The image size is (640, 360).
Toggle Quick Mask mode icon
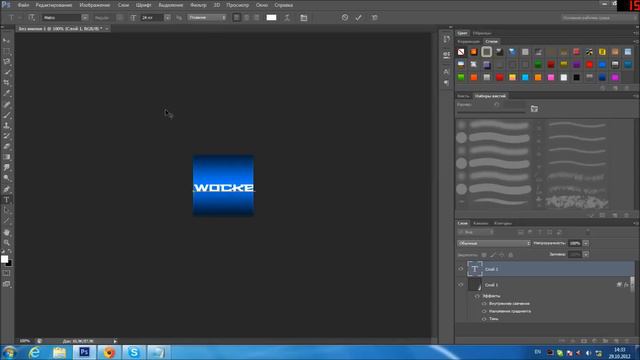coord(7,273)
